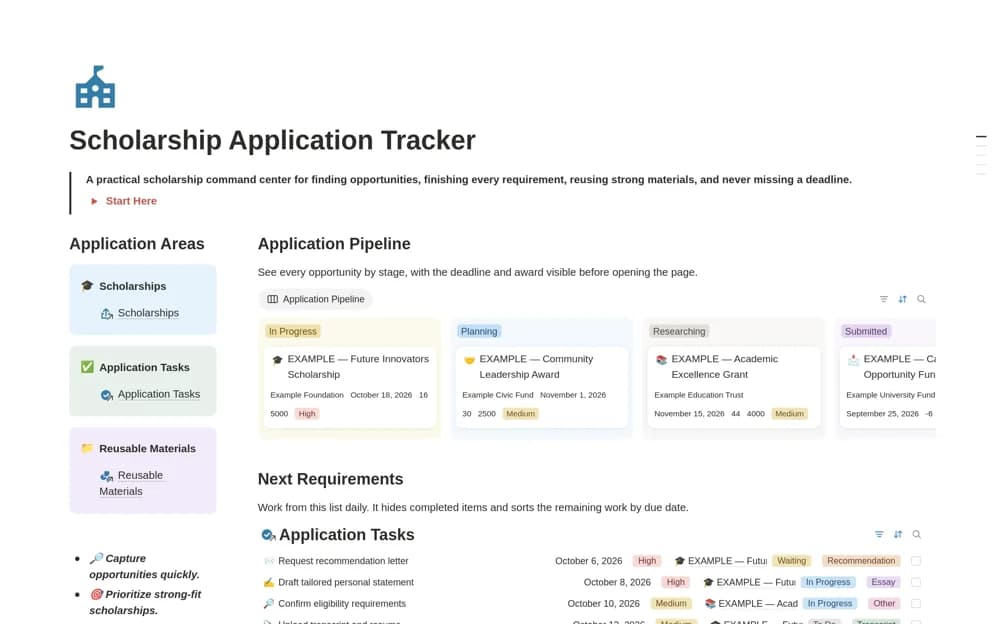Click the October 10, 2026 due date
Screen dimensions: 1000x624
[x=603, y=604]
